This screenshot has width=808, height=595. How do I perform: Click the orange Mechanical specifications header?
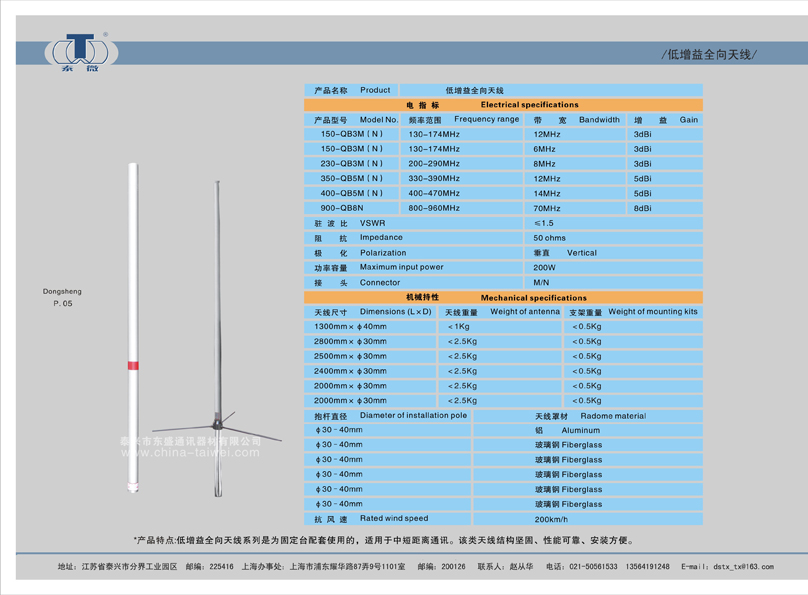(x=503, y=297)
